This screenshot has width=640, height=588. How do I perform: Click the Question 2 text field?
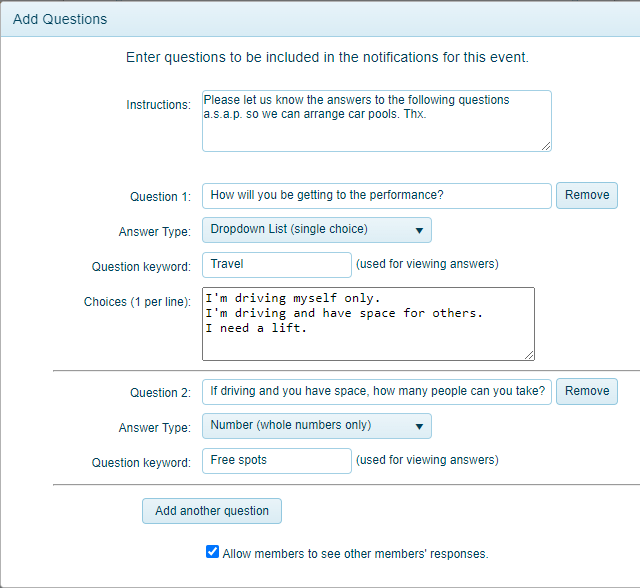(x=376, y=391)
